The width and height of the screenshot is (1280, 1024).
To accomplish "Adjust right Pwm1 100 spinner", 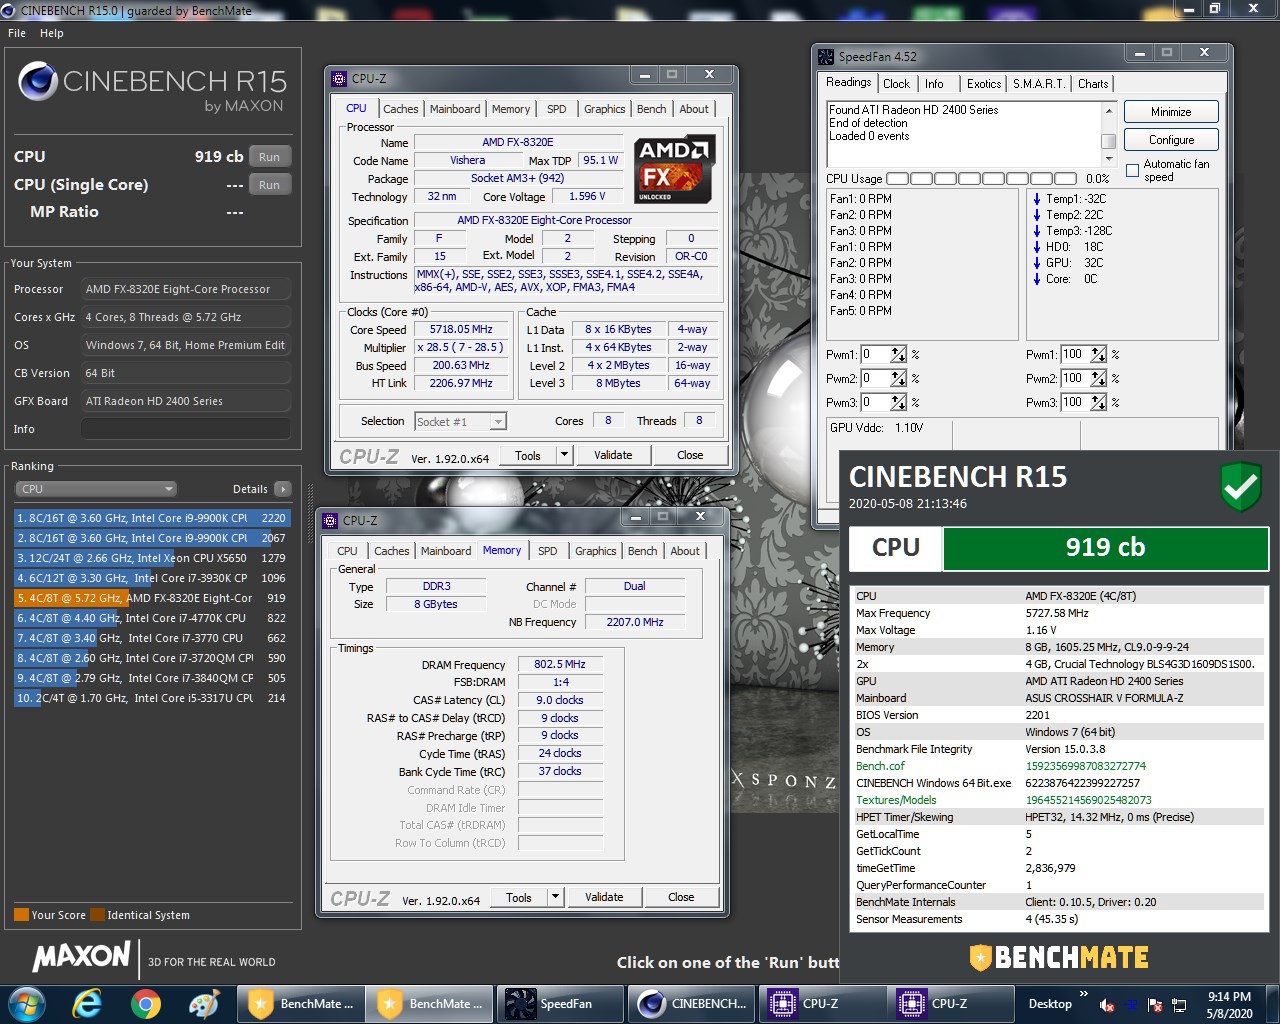I will point(1098,354).
